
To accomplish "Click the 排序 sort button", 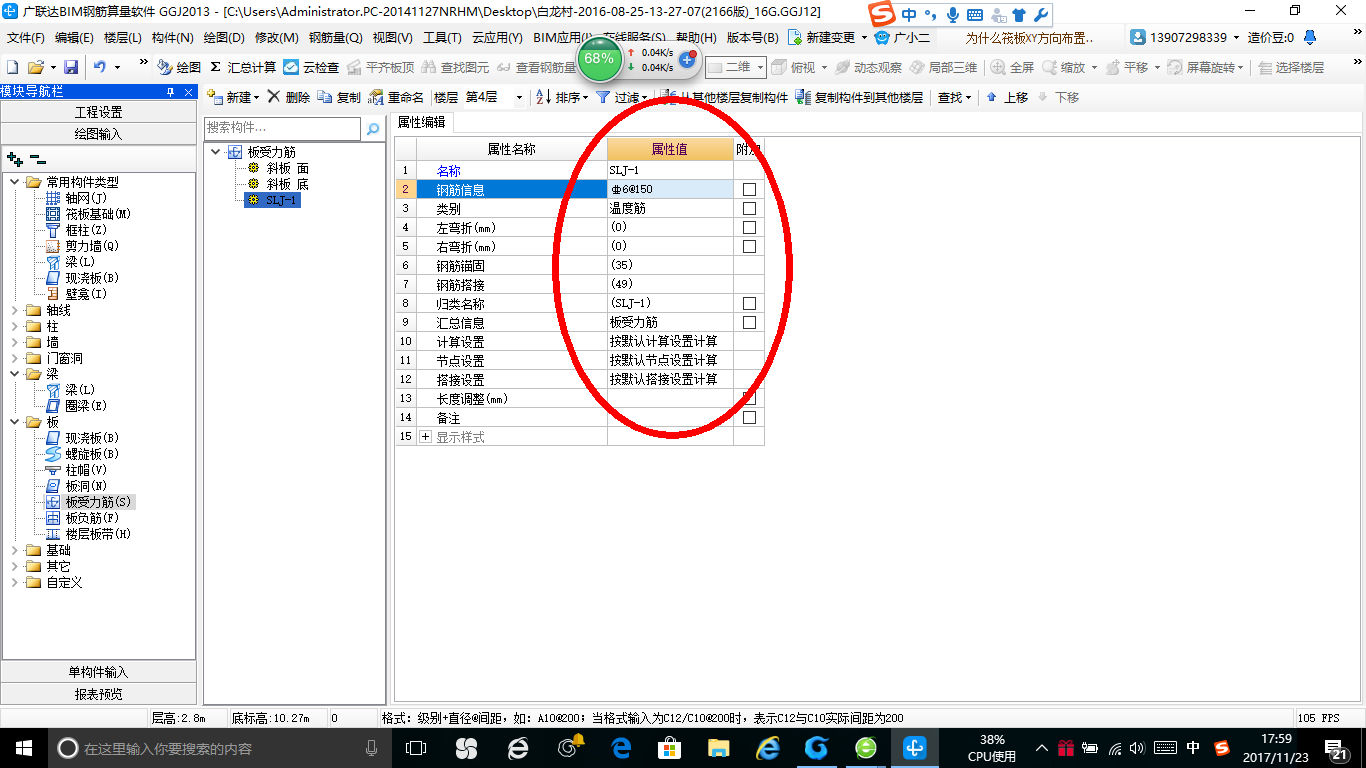I will coord(562,97).
